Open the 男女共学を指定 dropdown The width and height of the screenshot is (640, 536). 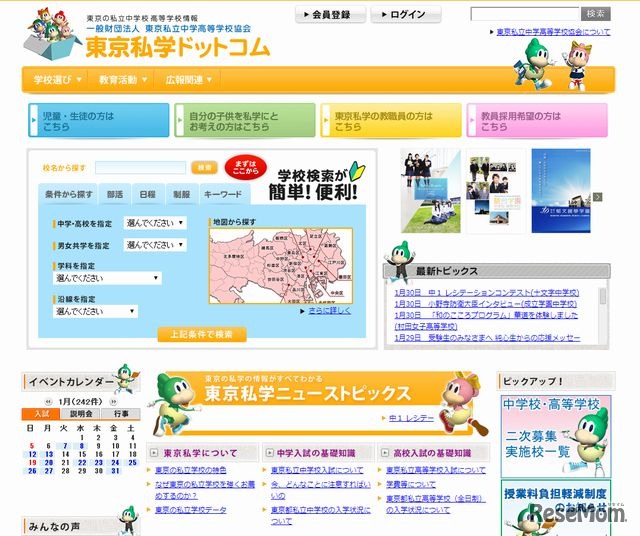tap(155, 245)
